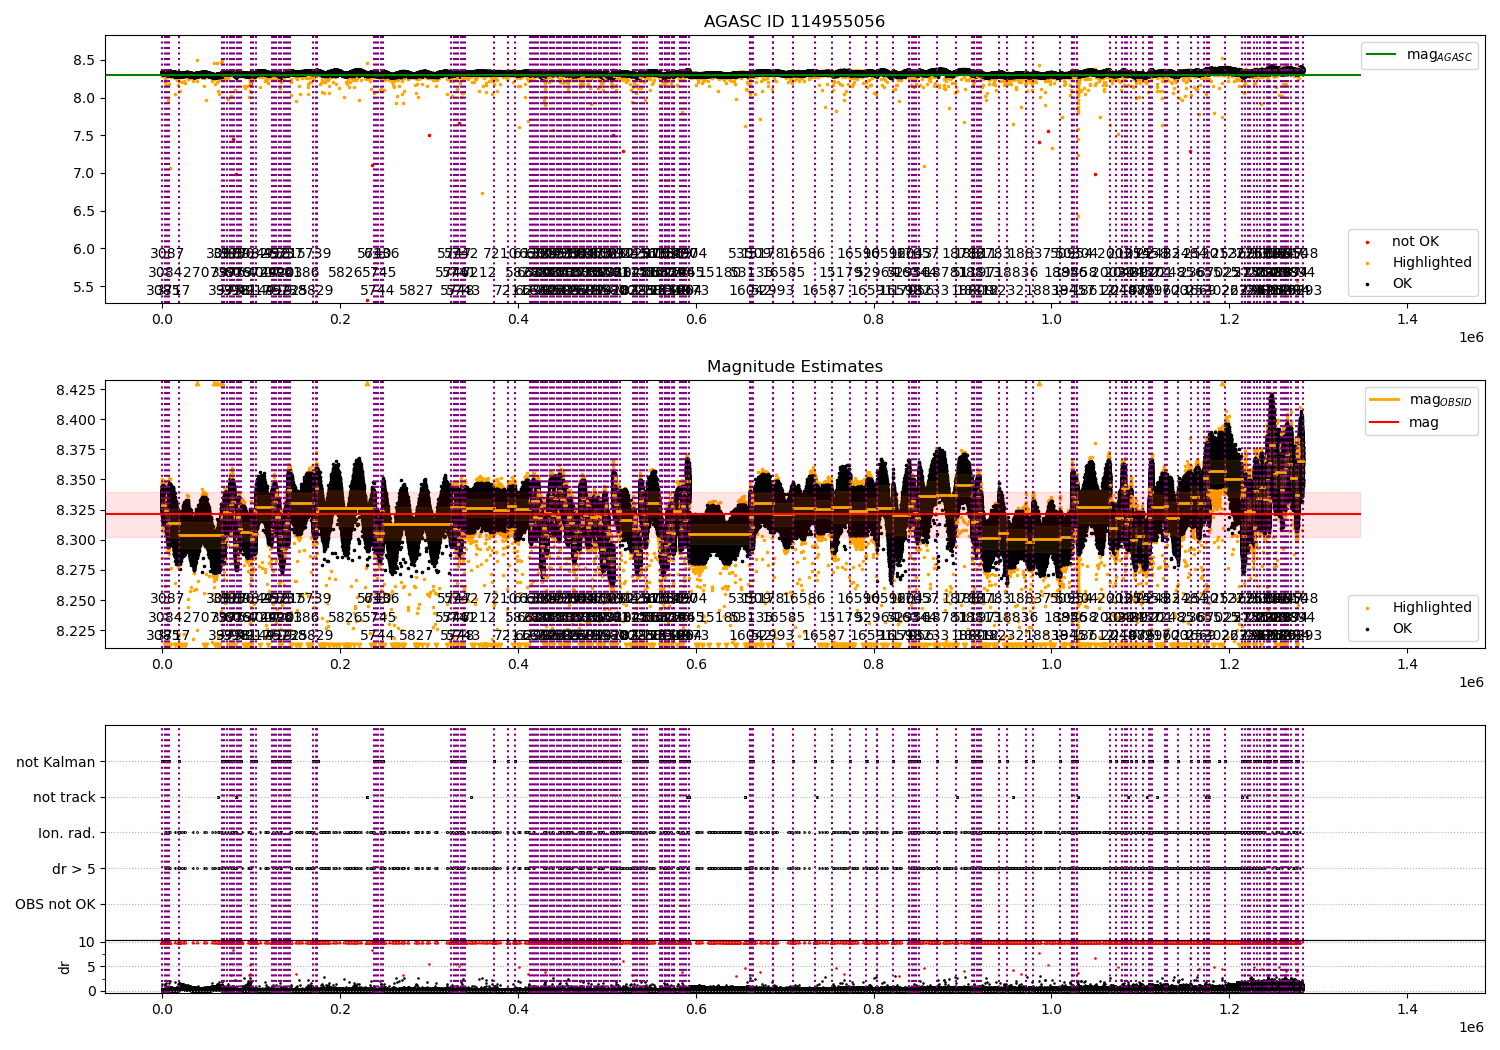This screenshot has width=1500, height=1050.
Task: Click "OK" legend label in middle plot's lower legend
Action: (1402, 629)
